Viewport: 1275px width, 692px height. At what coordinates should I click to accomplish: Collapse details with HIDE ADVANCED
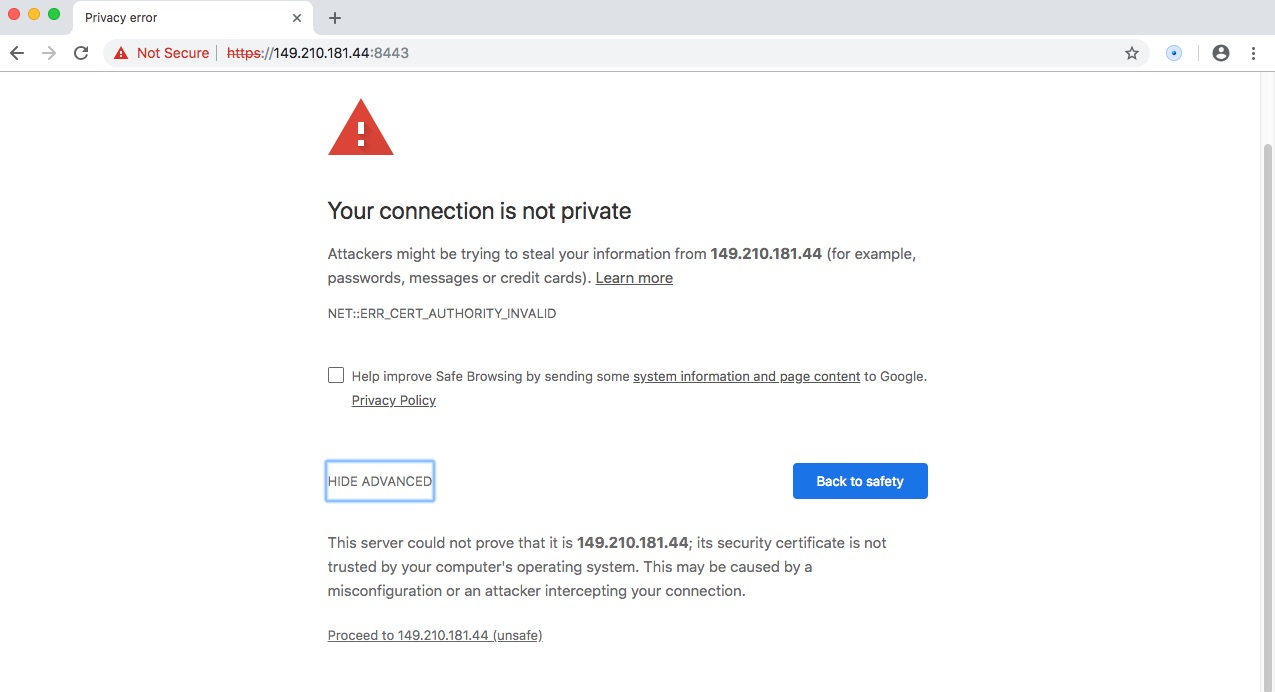click(x=380, y=481)
